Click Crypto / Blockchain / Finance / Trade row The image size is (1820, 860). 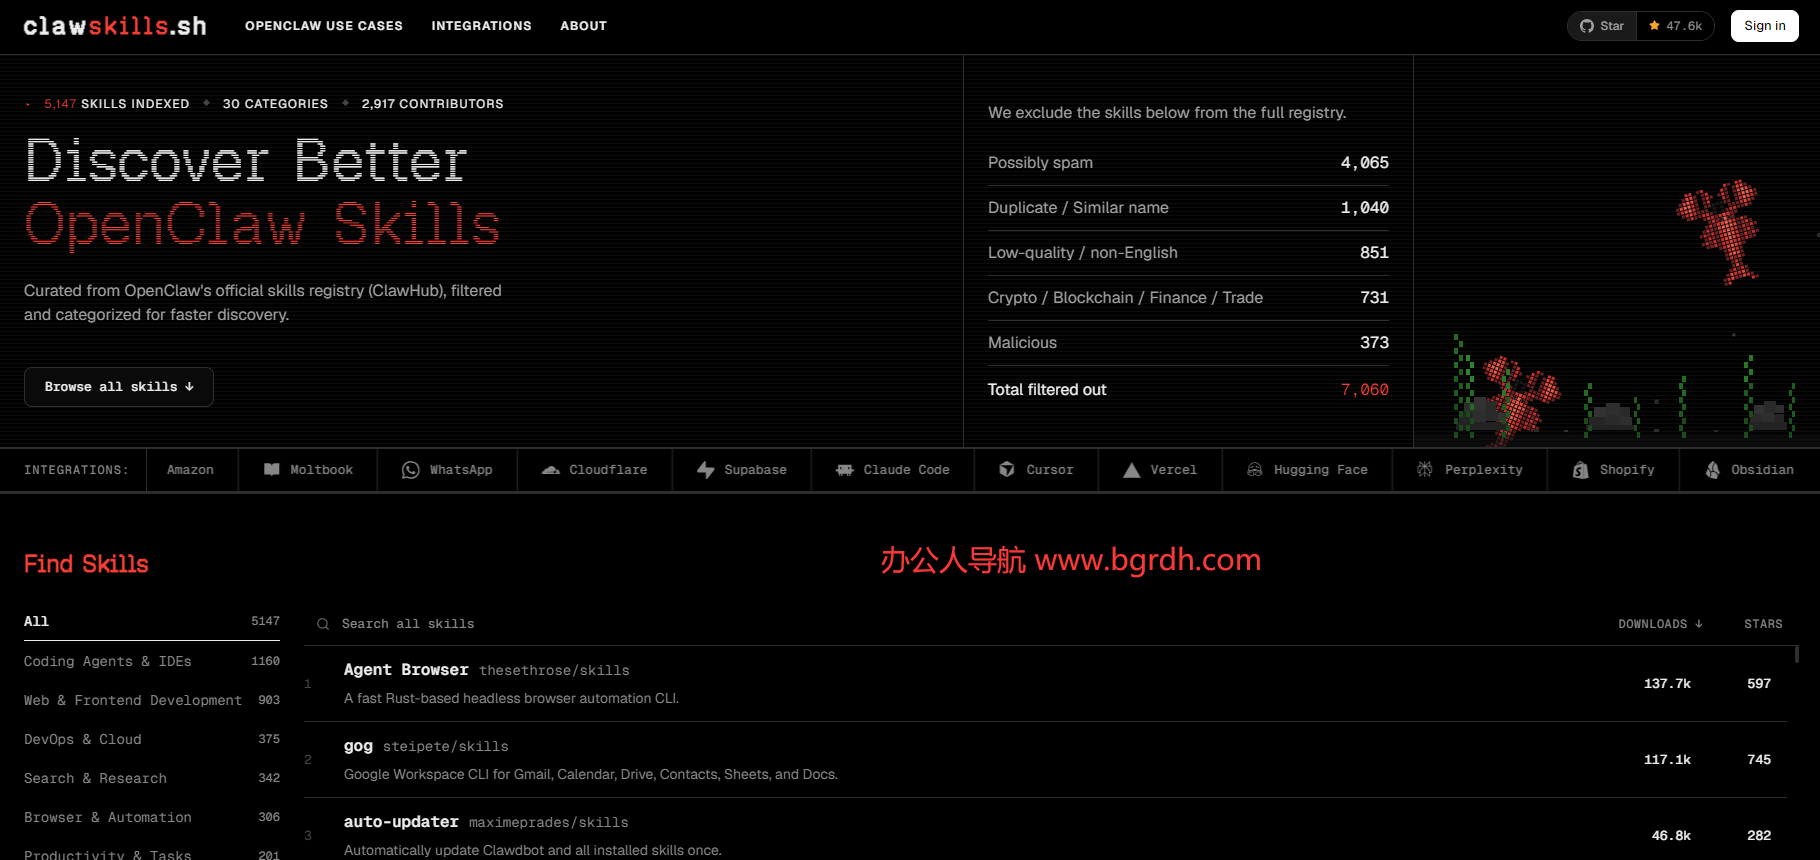(x=1188, y=298)
